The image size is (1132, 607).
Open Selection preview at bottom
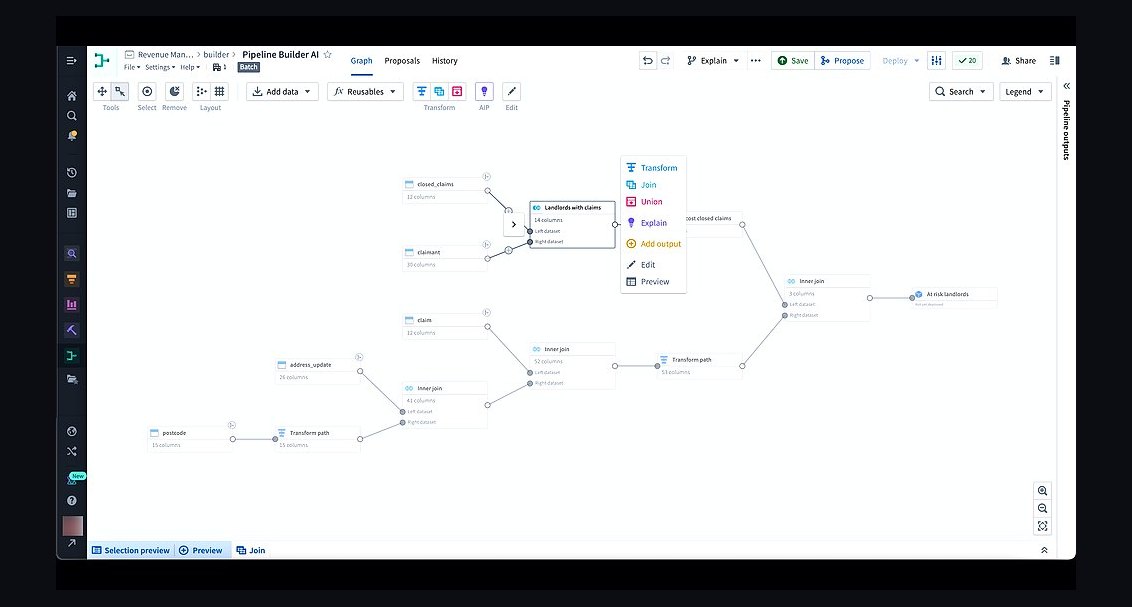pos(131,550)
